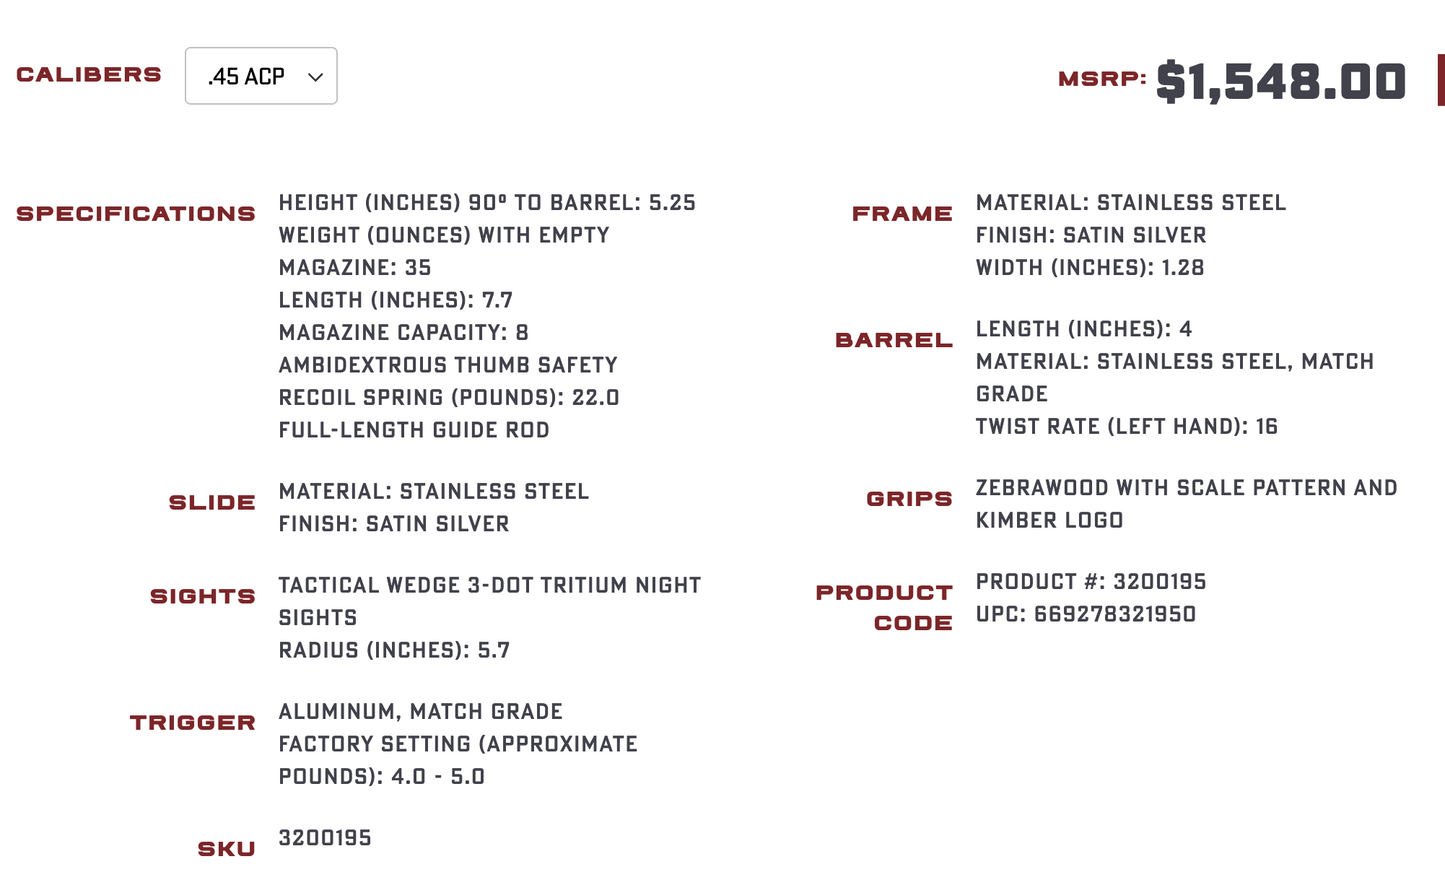Open the Calibers .45 ACP dropdown
The width and height of the screenshot is (1445, 885).
[260, 76]
